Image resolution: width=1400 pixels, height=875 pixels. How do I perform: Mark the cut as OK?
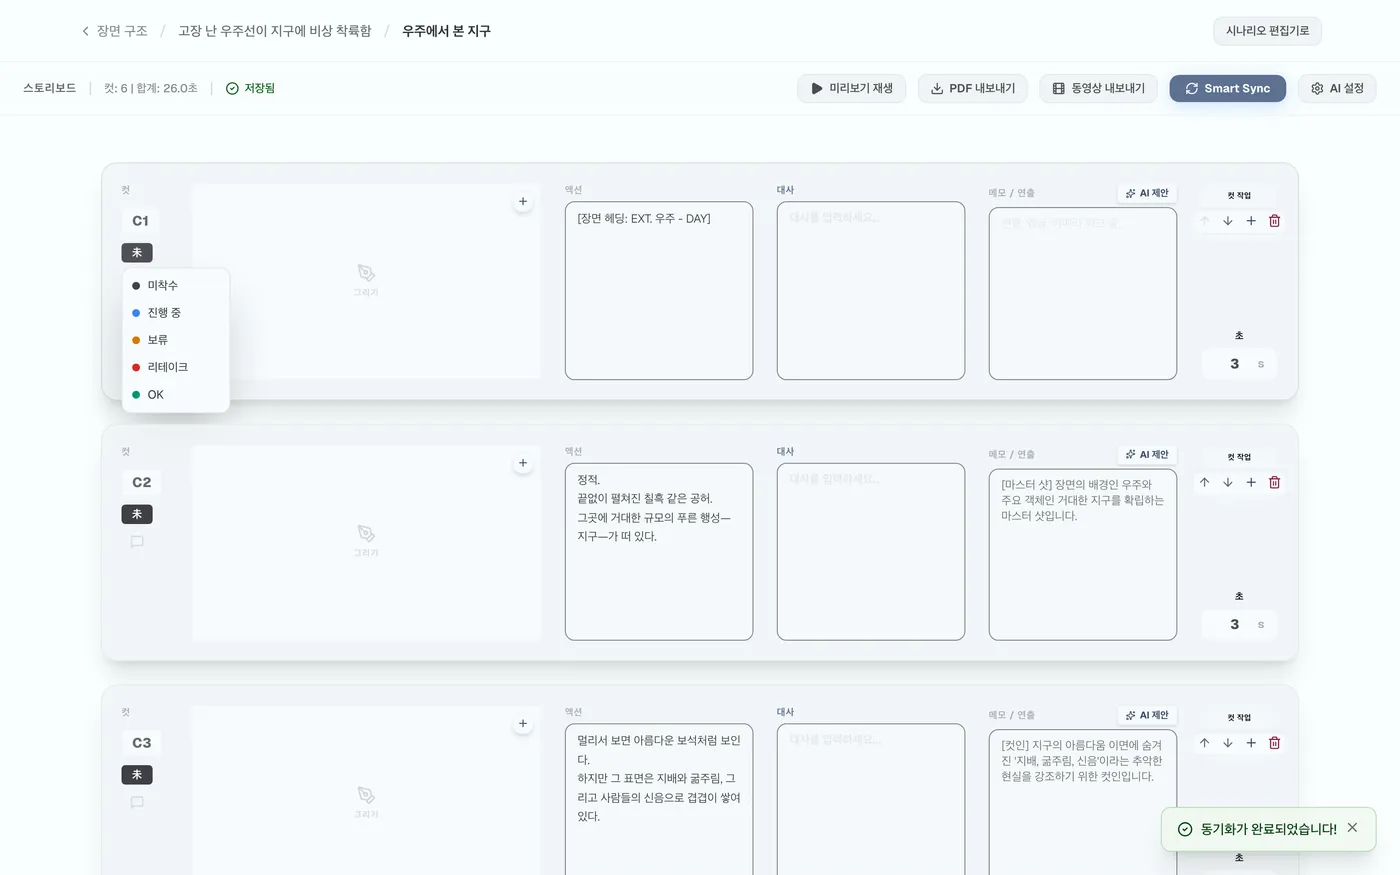click(x=176, y=395)
